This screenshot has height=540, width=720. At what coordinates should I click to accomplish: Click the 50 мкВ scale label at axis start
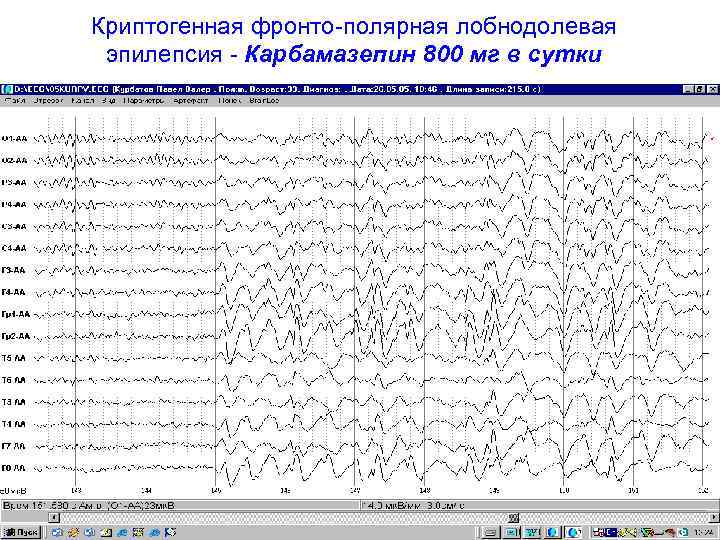click(14, 490)
